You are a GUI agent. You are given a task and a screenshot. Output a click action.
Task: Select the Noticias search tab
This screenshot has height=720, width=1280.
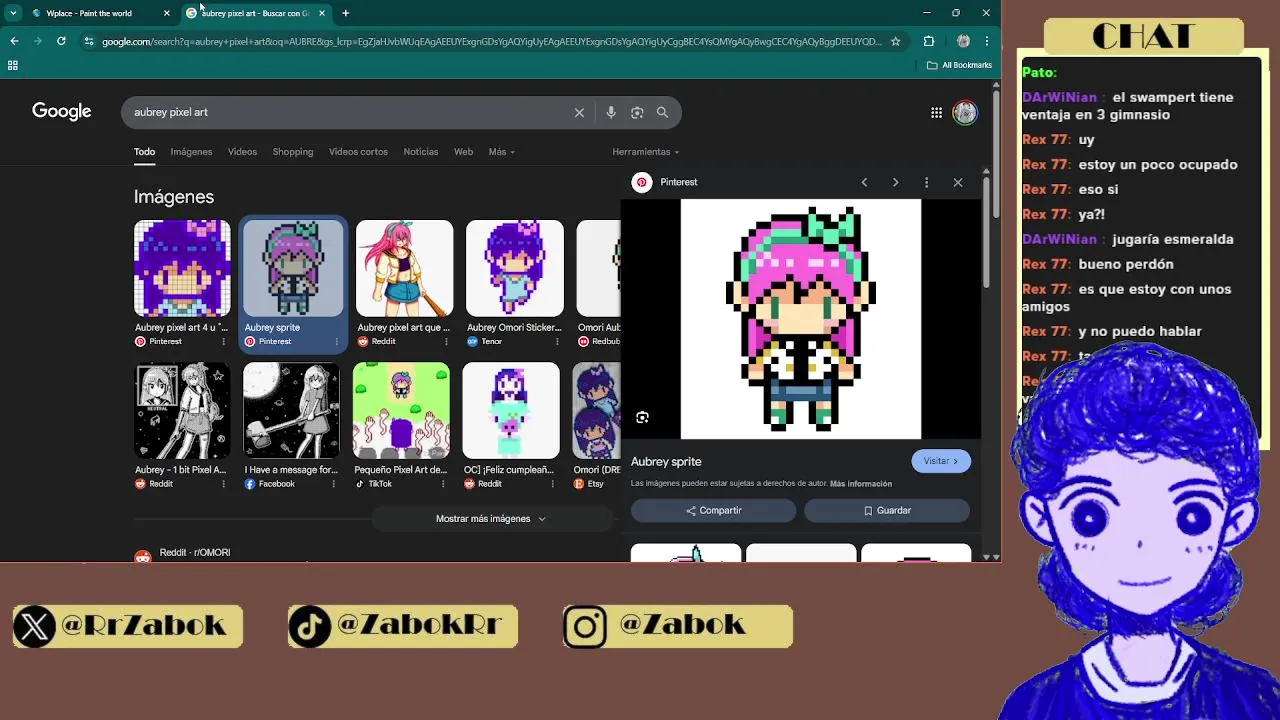click(x=421, y=152)
